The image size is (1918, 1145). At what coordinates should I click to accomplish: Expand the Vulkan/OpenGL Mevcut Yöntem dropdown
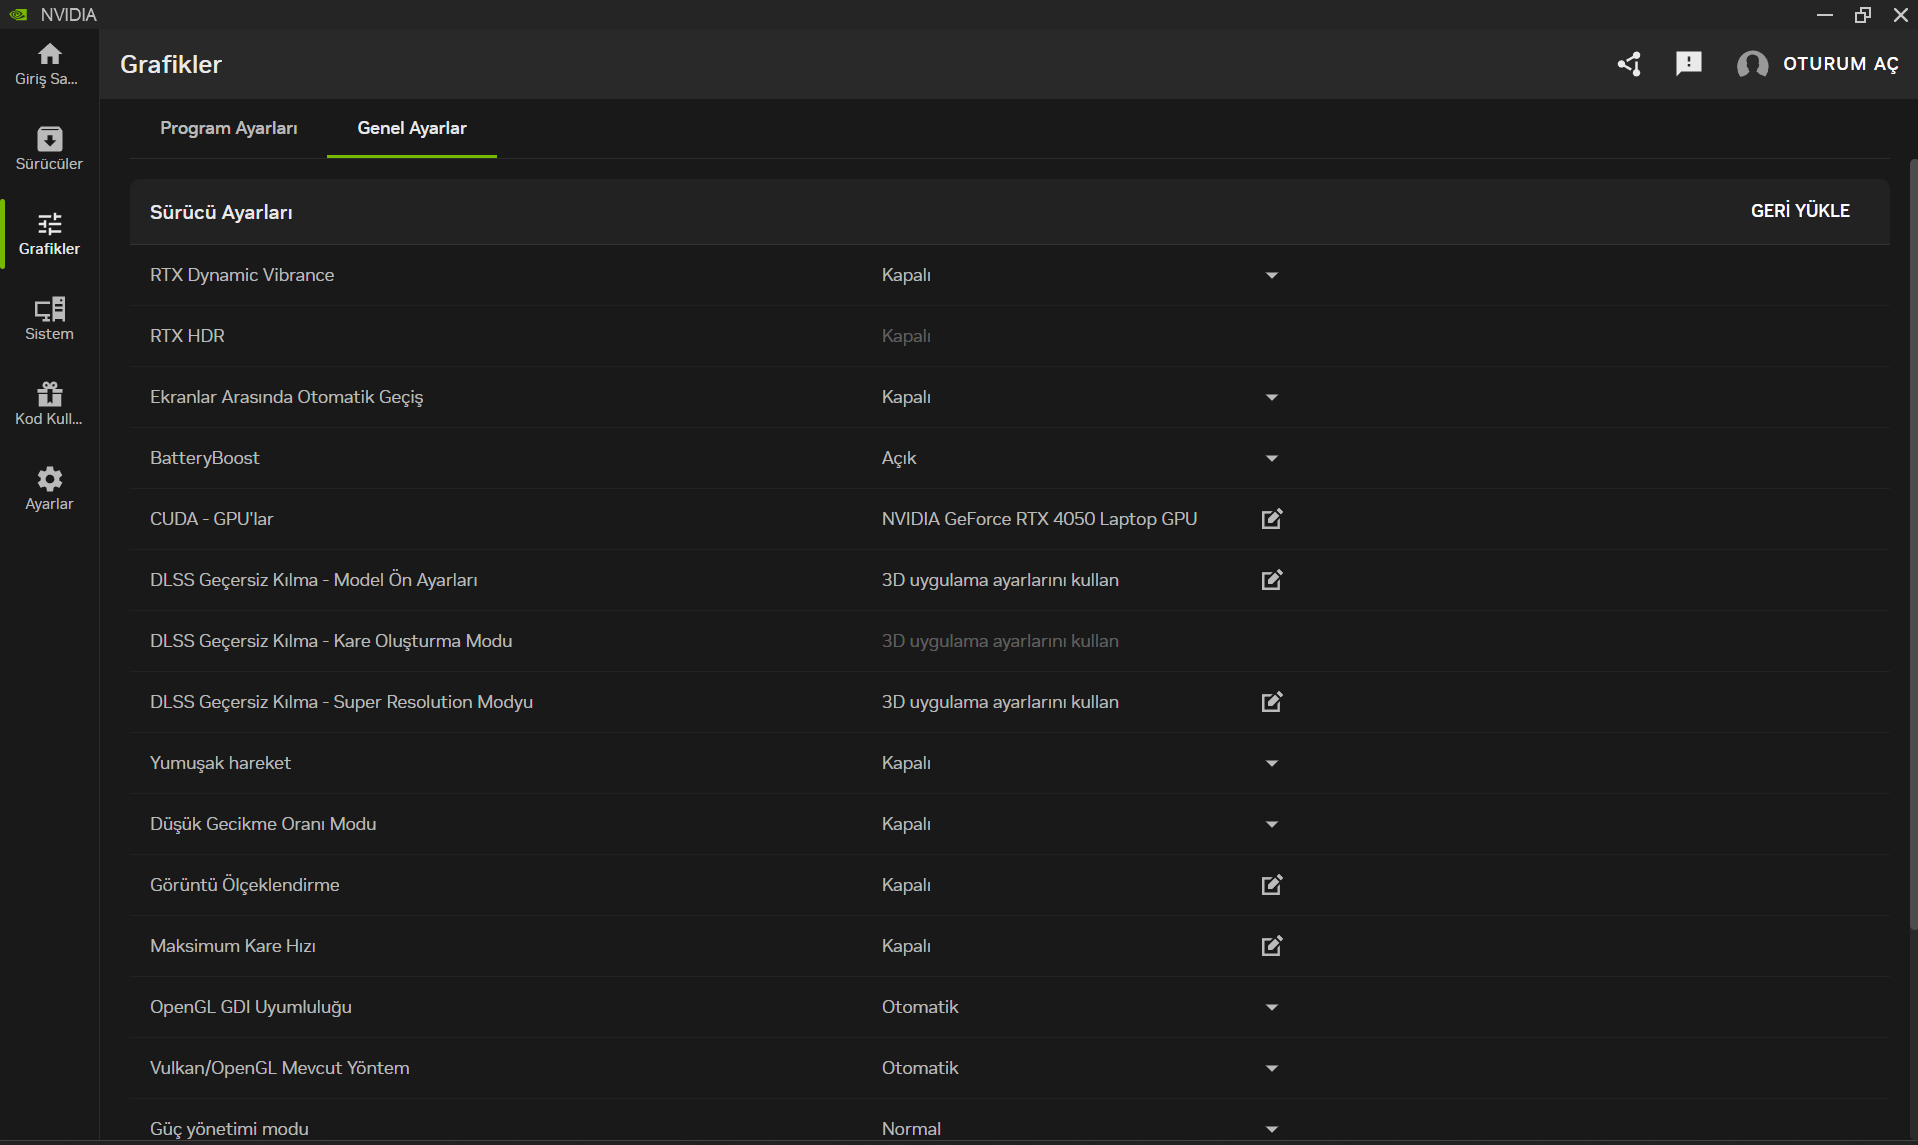pos(1271,1068)
